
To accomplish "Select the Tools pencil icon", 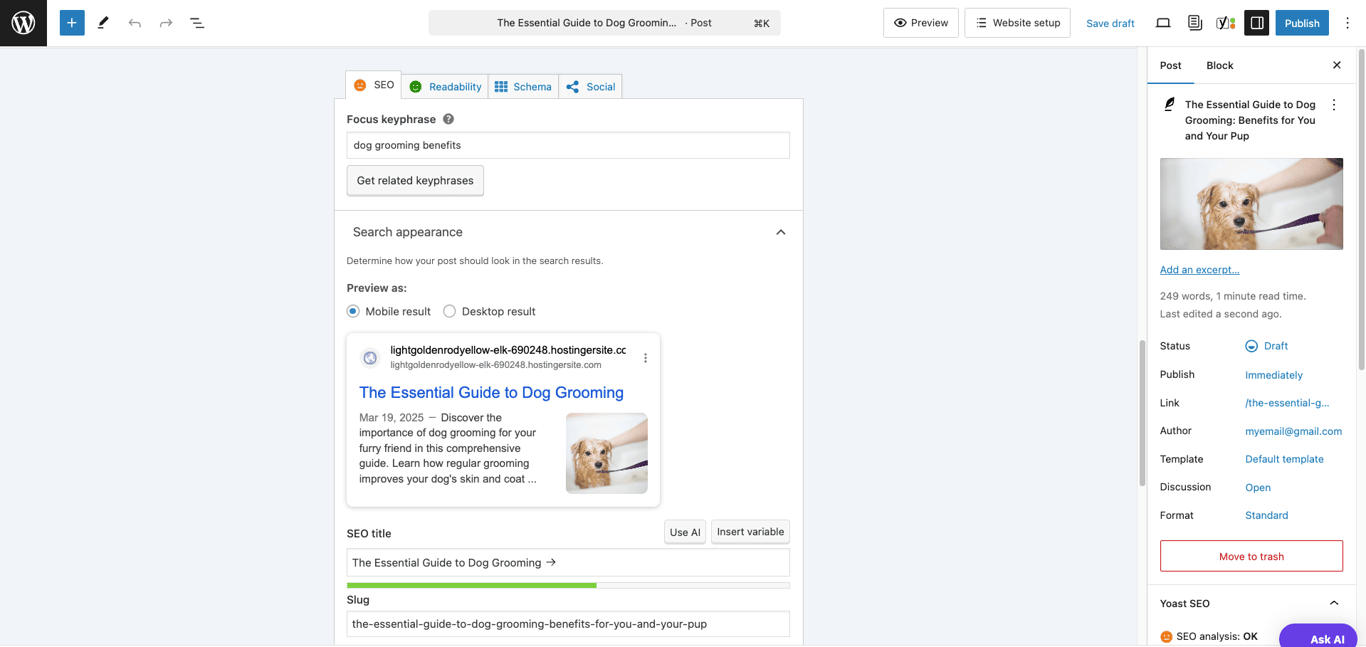I will [x=103, y=22].
